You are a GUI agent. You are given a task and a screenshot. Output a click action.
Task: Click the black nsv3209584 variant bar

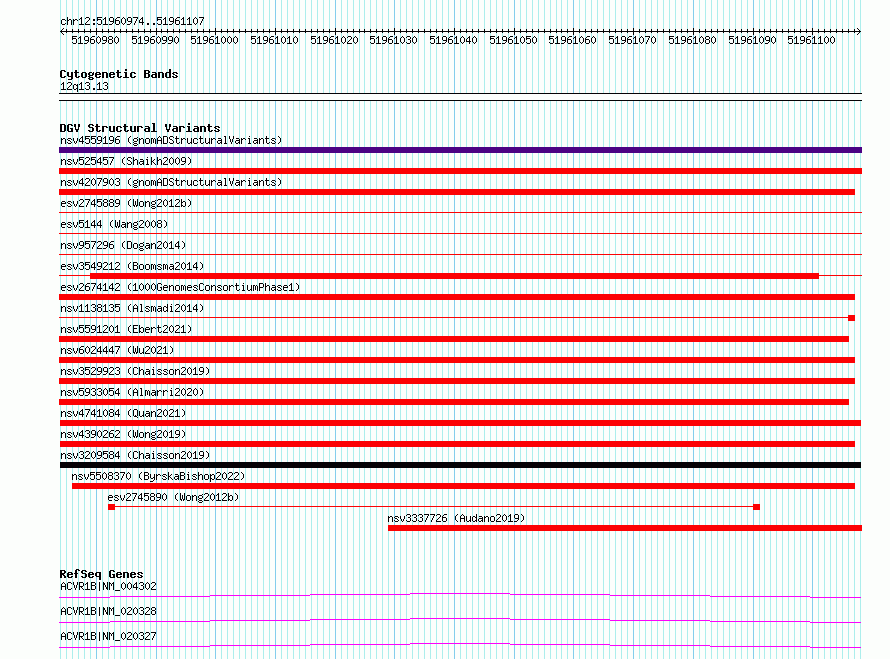tap(460, 465)
